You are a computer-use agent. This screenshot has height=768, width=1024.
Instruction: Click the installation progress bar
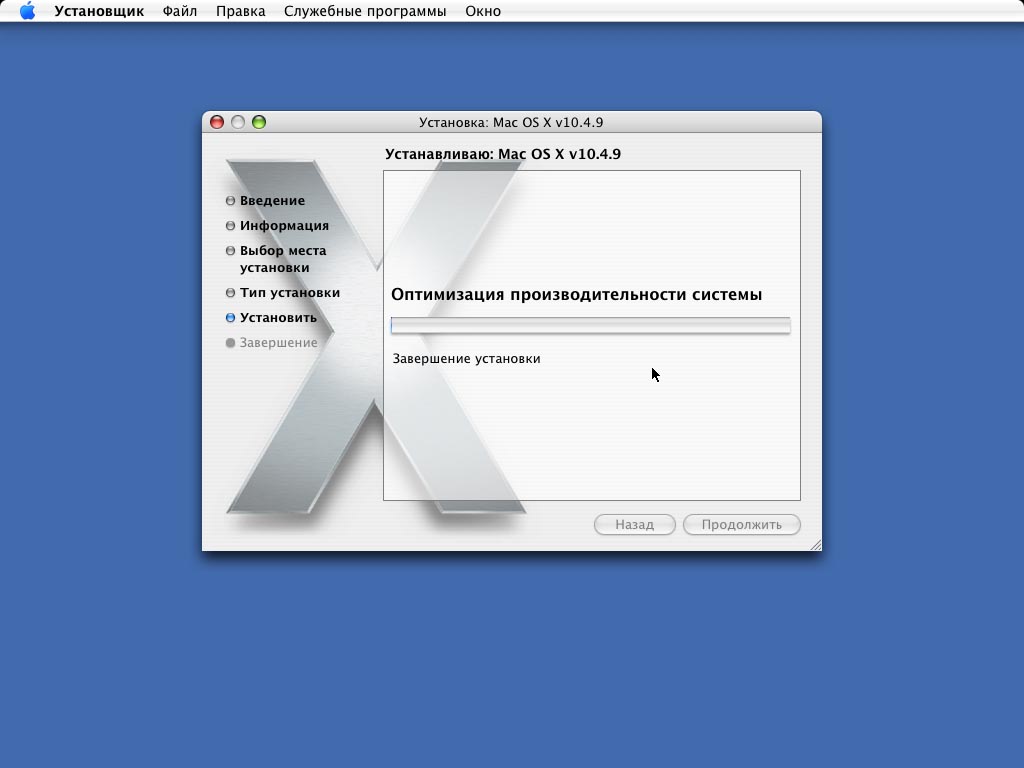(x=590, y=325)
